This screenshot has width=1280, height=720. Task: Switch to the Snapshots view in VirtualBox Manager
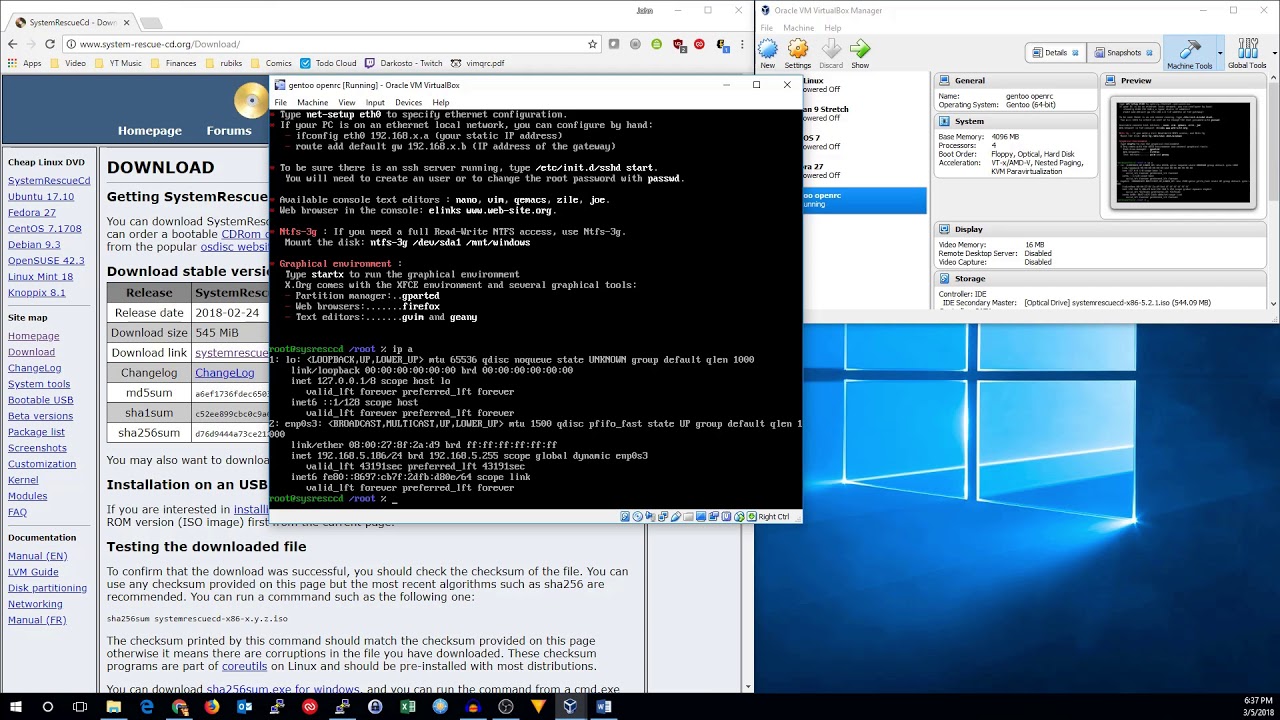point(1123,53)
